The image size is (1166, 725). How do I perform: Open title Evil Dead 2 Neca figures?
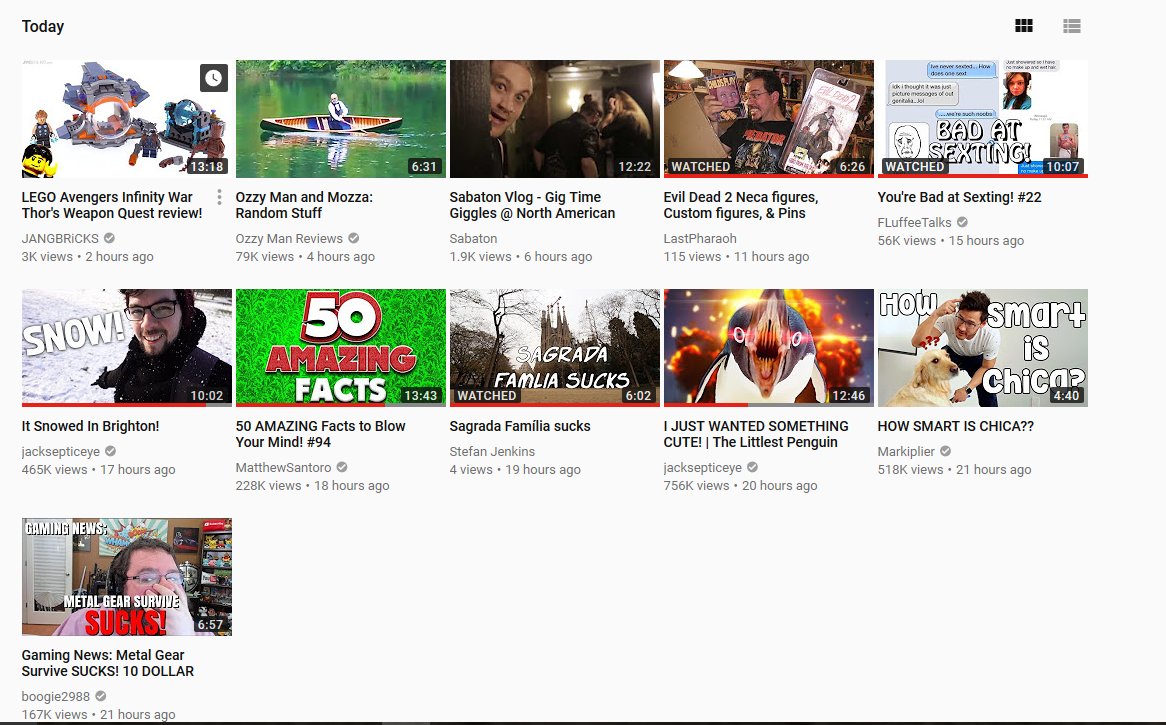(x=741, y=205)
